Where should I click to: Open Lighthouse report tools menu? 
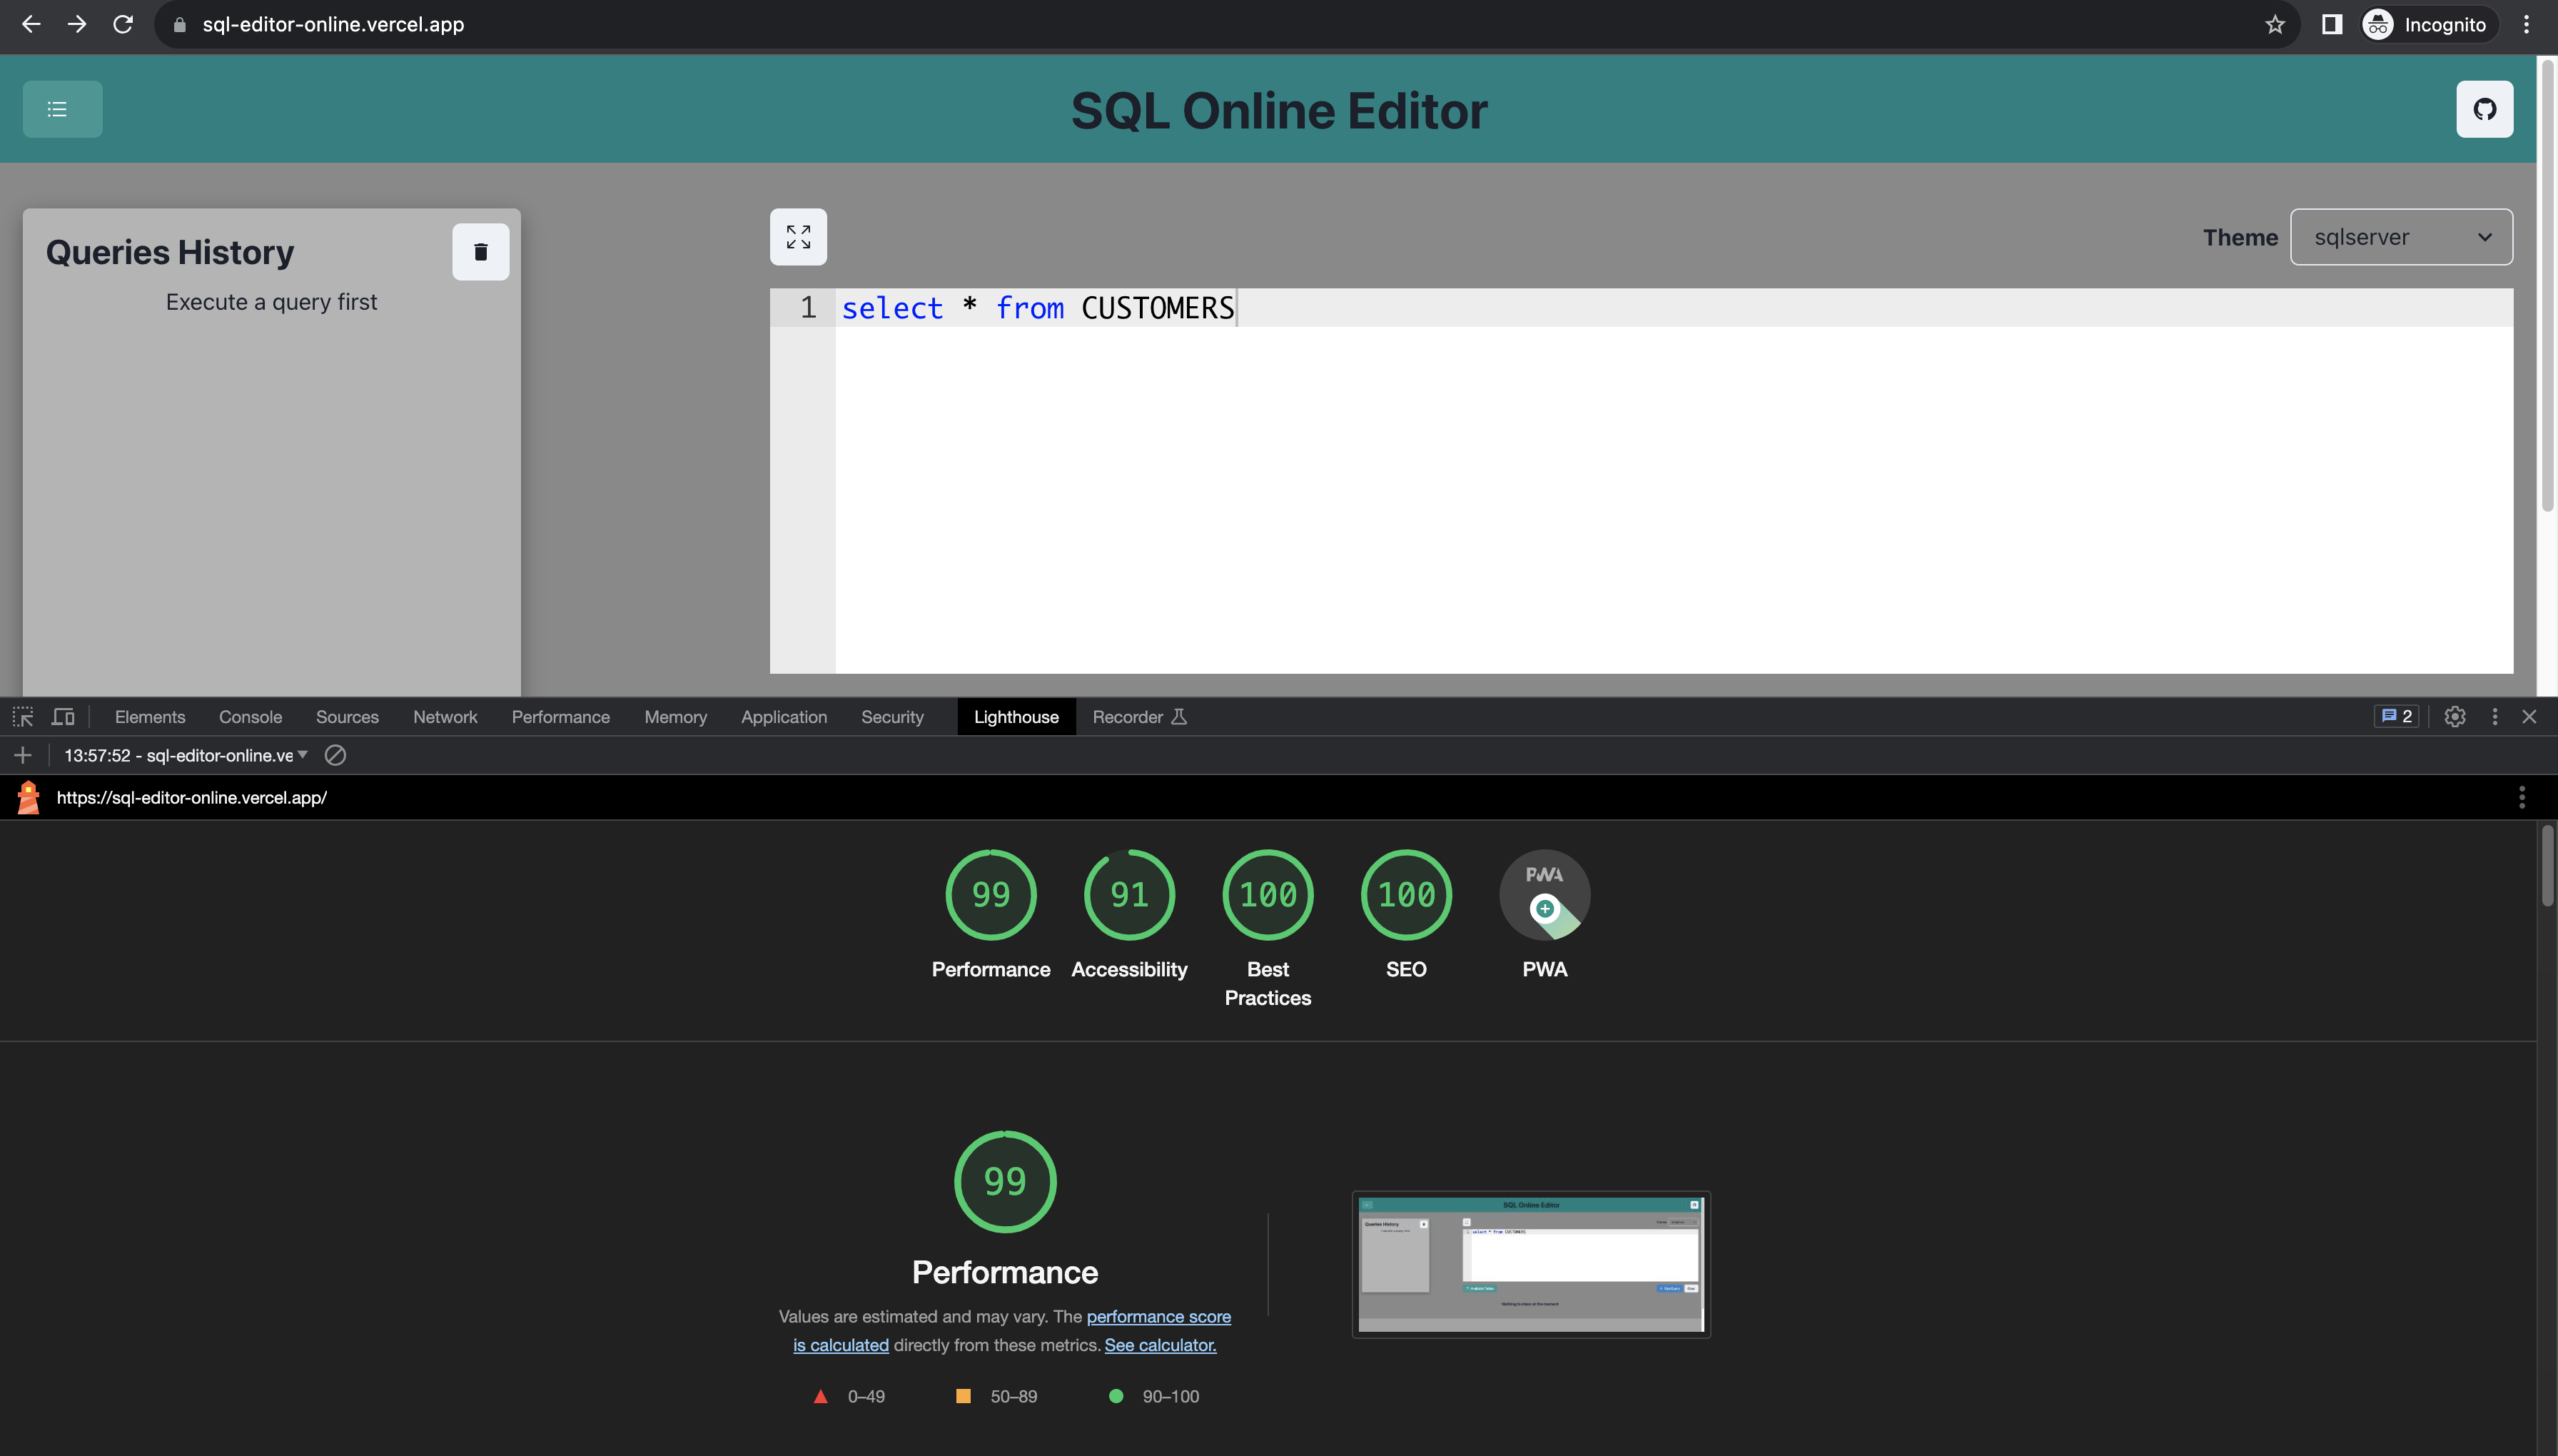point(2521,798)
